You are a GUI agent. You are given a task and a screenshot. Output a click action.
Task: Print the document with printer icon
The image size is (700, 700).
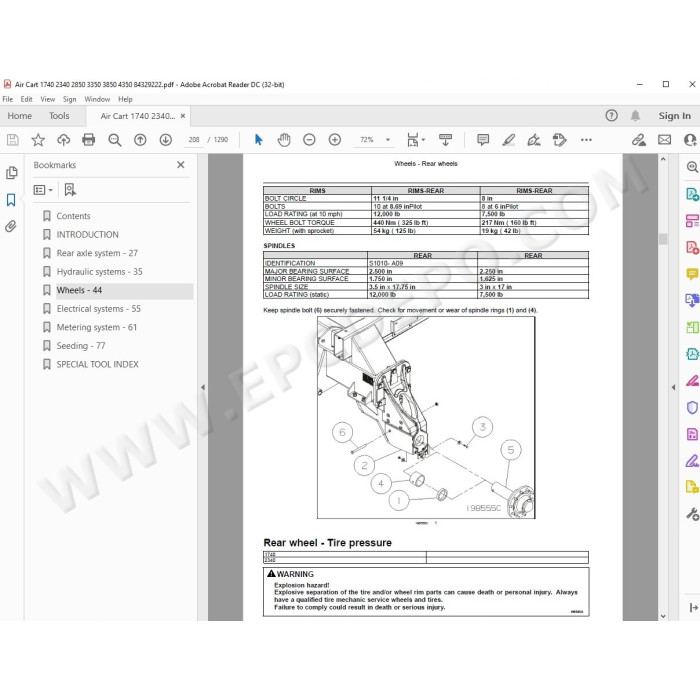coord(89,140)
